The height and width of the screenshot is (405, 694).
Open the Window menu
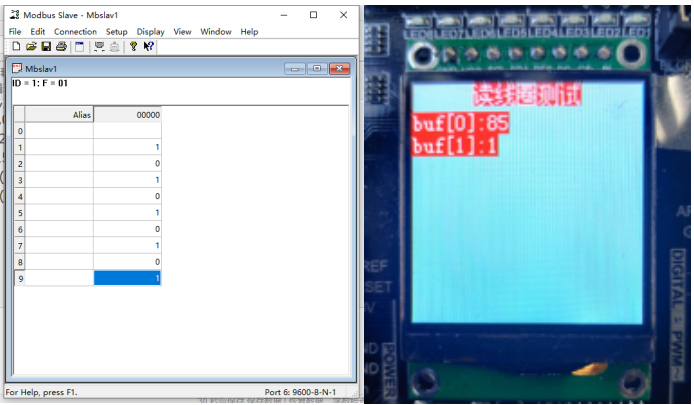216,31
